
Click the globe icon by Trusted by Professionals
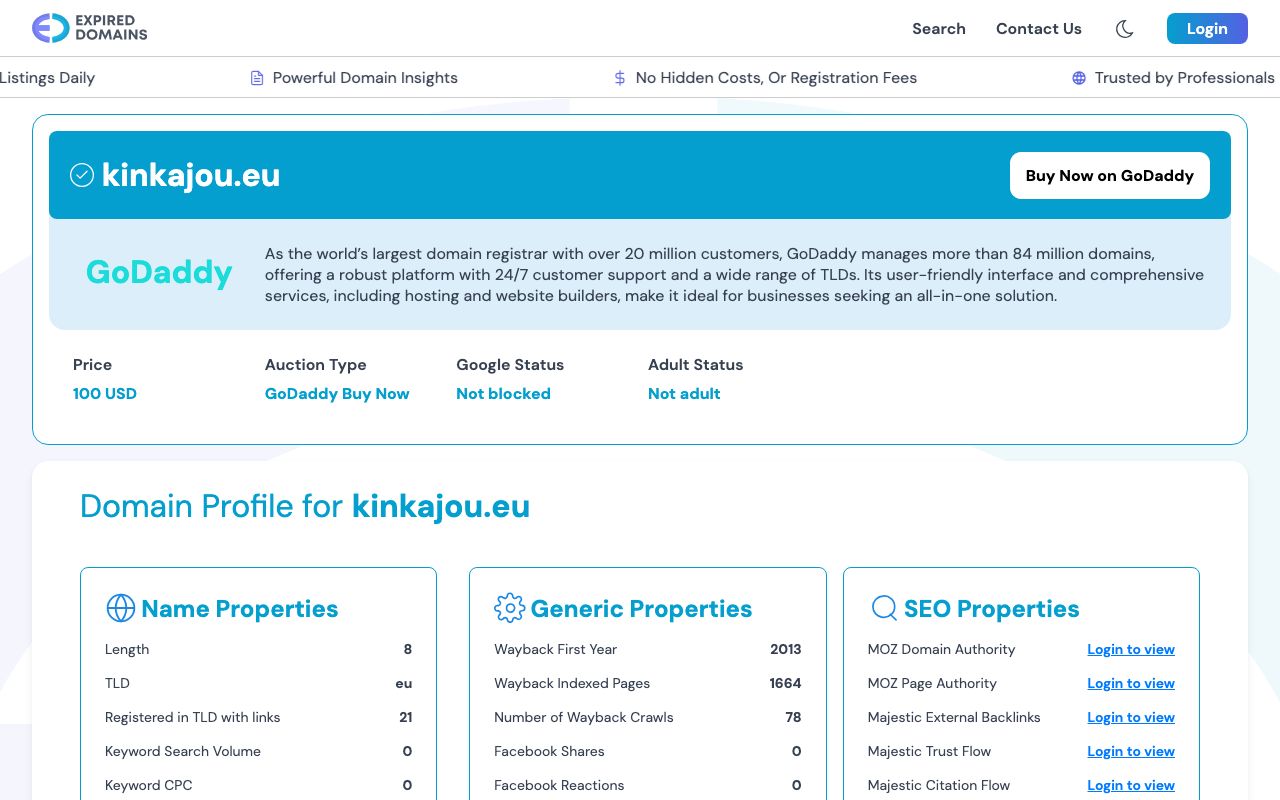[1079, 78]
